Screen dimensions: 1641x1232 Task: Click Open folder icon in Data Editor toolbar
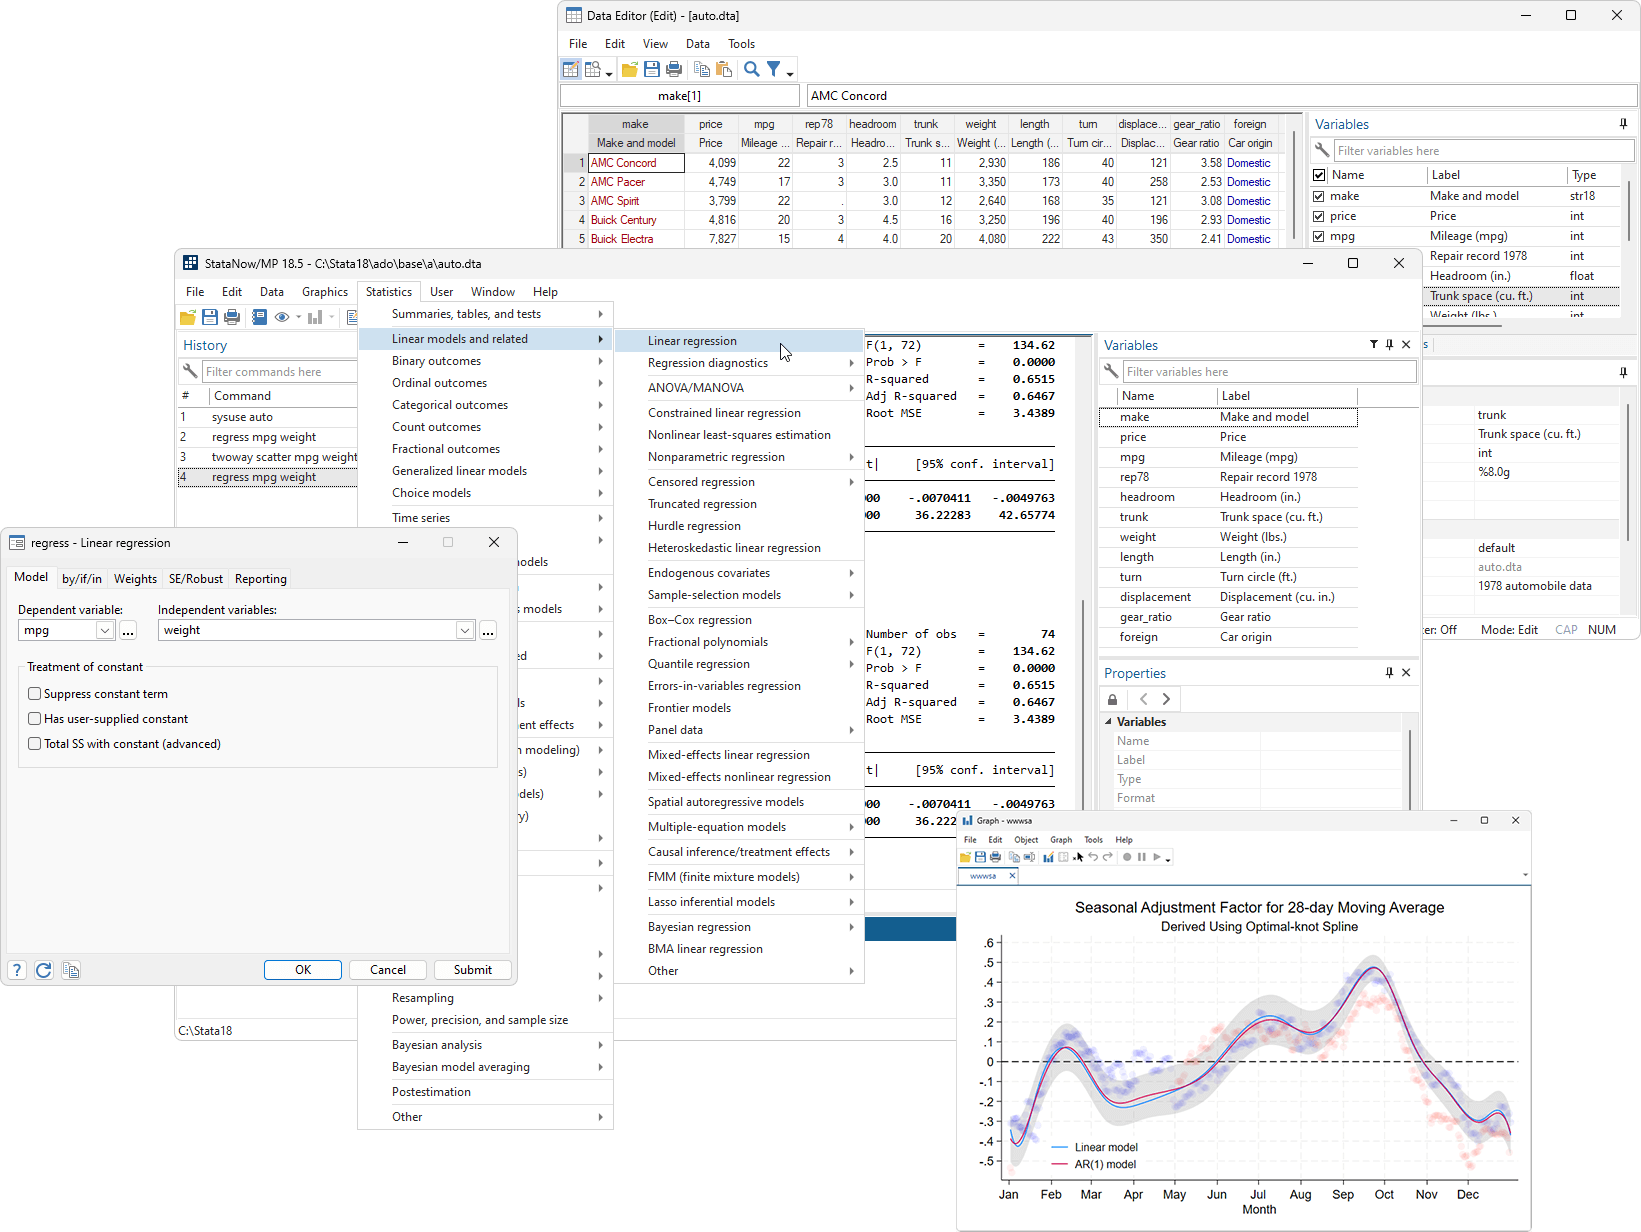(x=630, y=69)
